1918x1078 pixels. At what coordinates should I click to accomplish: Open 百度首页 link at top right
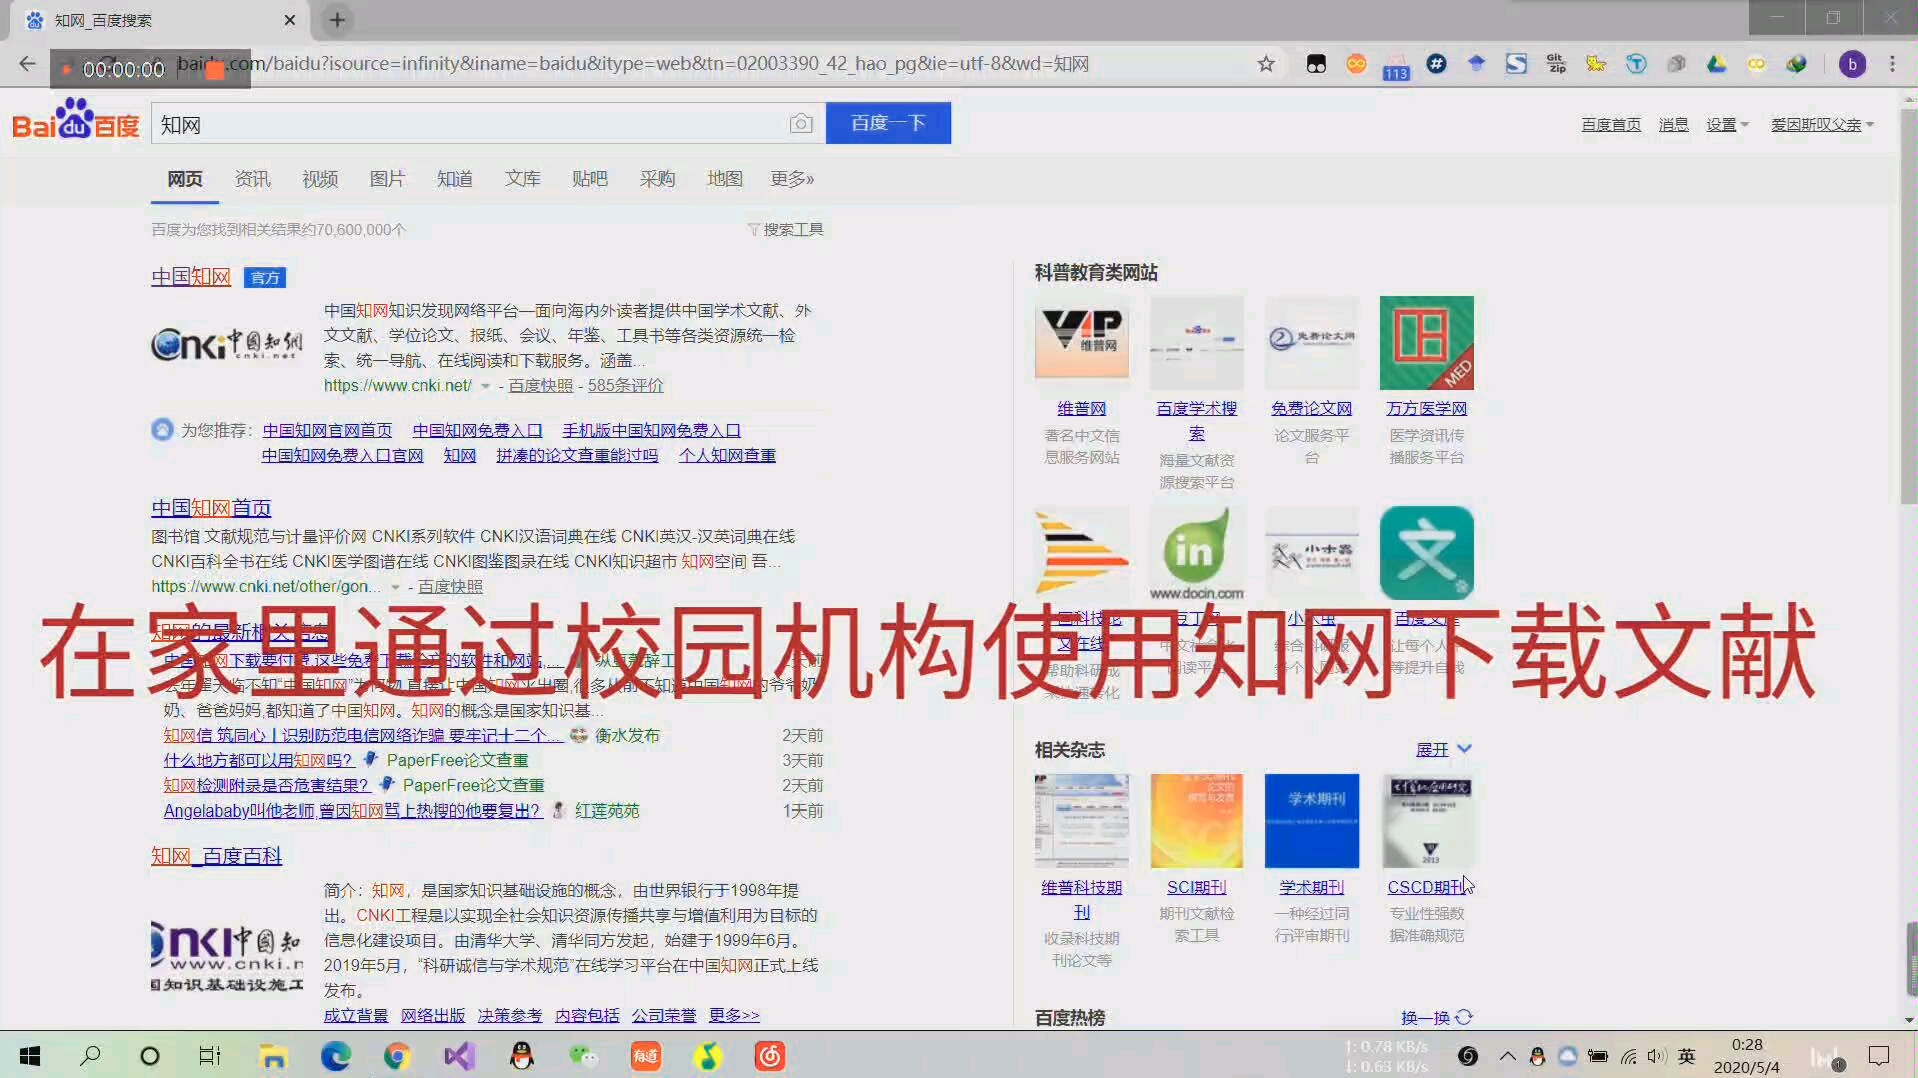coord(1611,125)
